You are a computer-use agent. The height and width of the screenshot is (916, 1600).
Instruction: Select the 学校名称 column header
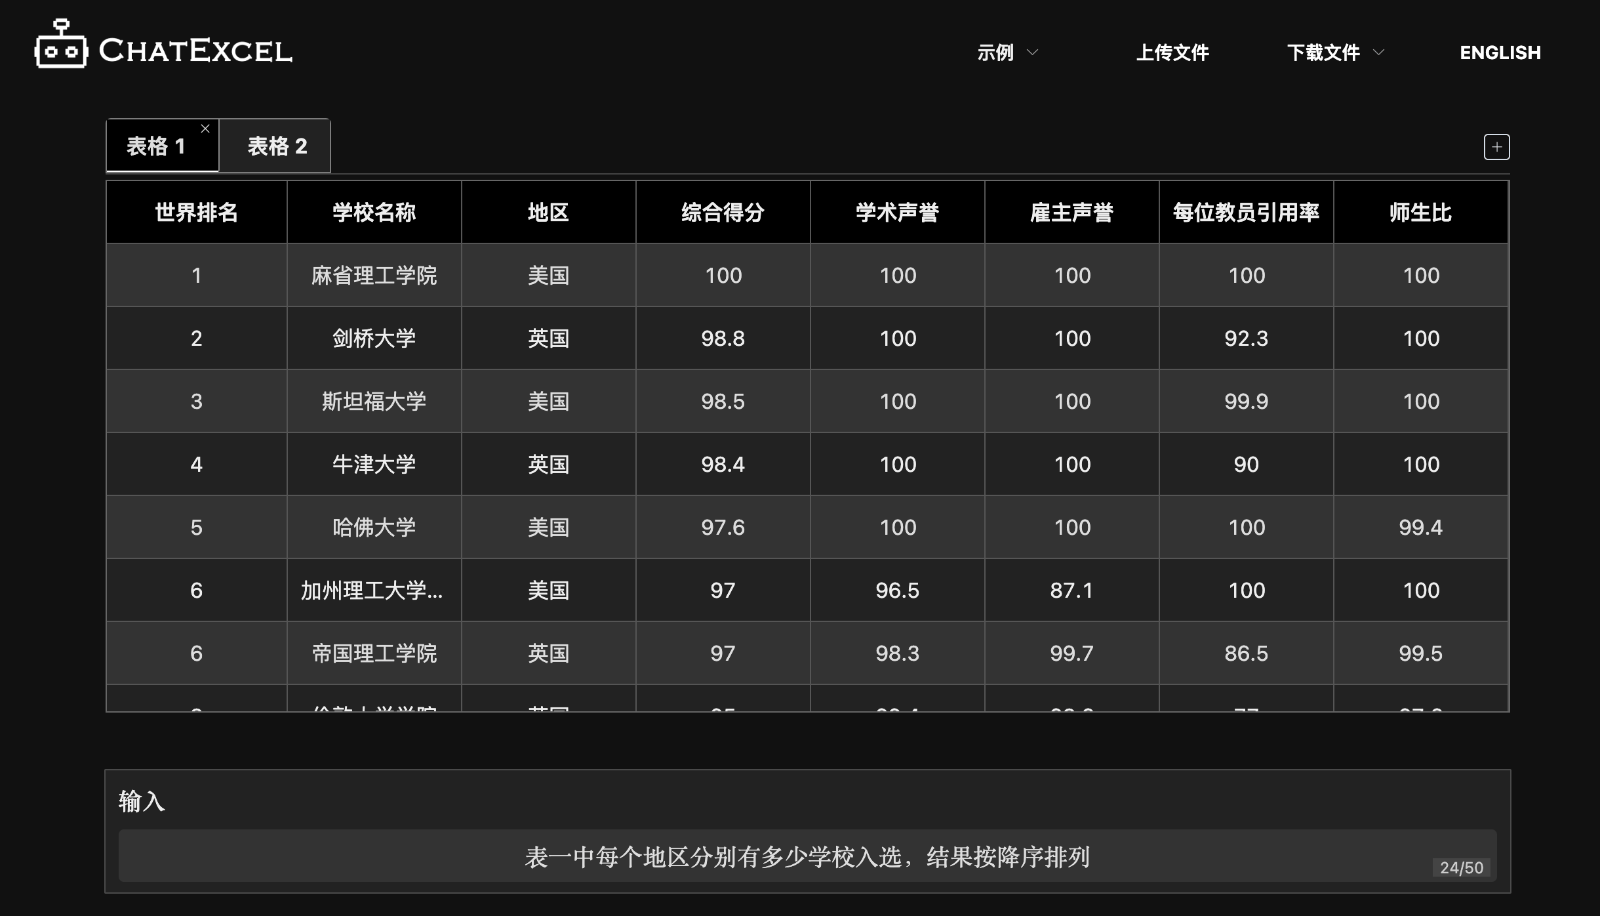pos(373,211)
